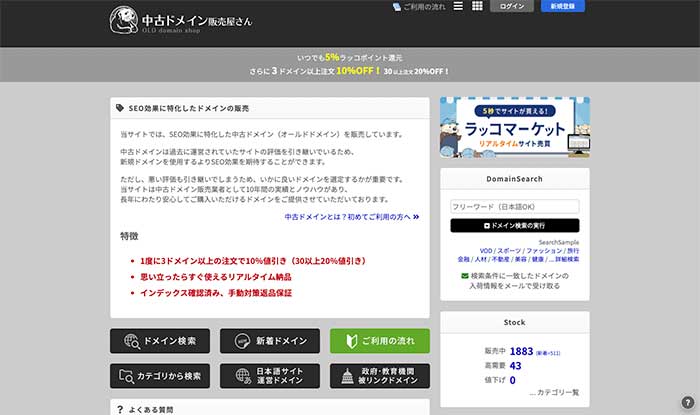
Task: Click the round help question icon
Action: pyautogui.click(x=688, y=402)
